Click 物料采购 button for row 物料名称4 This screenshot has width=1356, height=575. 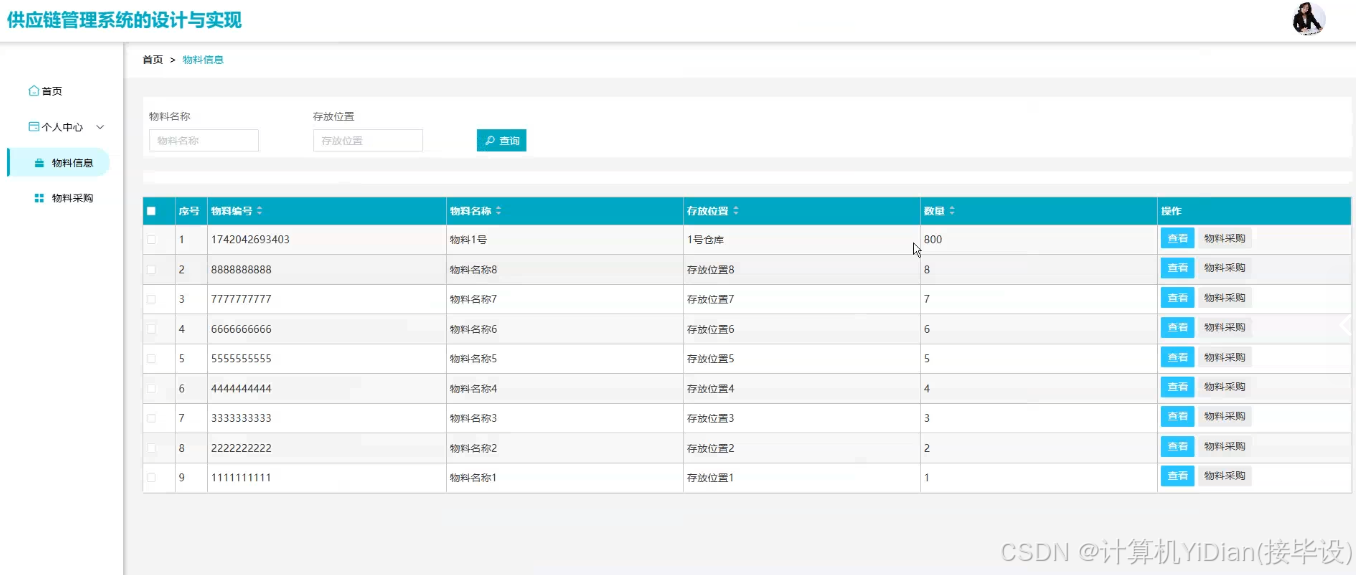1225,387
